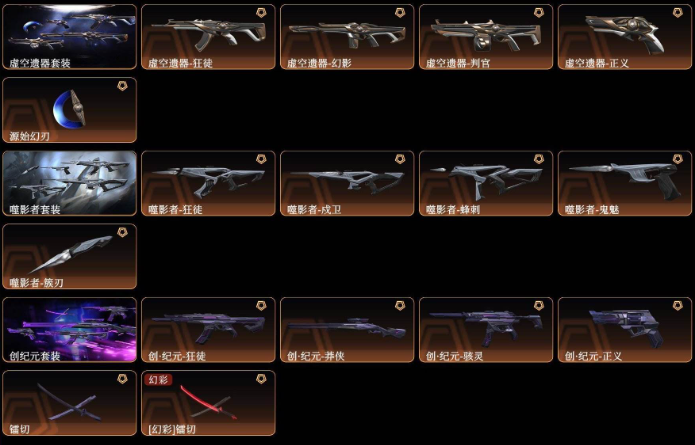
Task: Select the 源始幻刃 blue blade skin
Action: coord(70,110)
